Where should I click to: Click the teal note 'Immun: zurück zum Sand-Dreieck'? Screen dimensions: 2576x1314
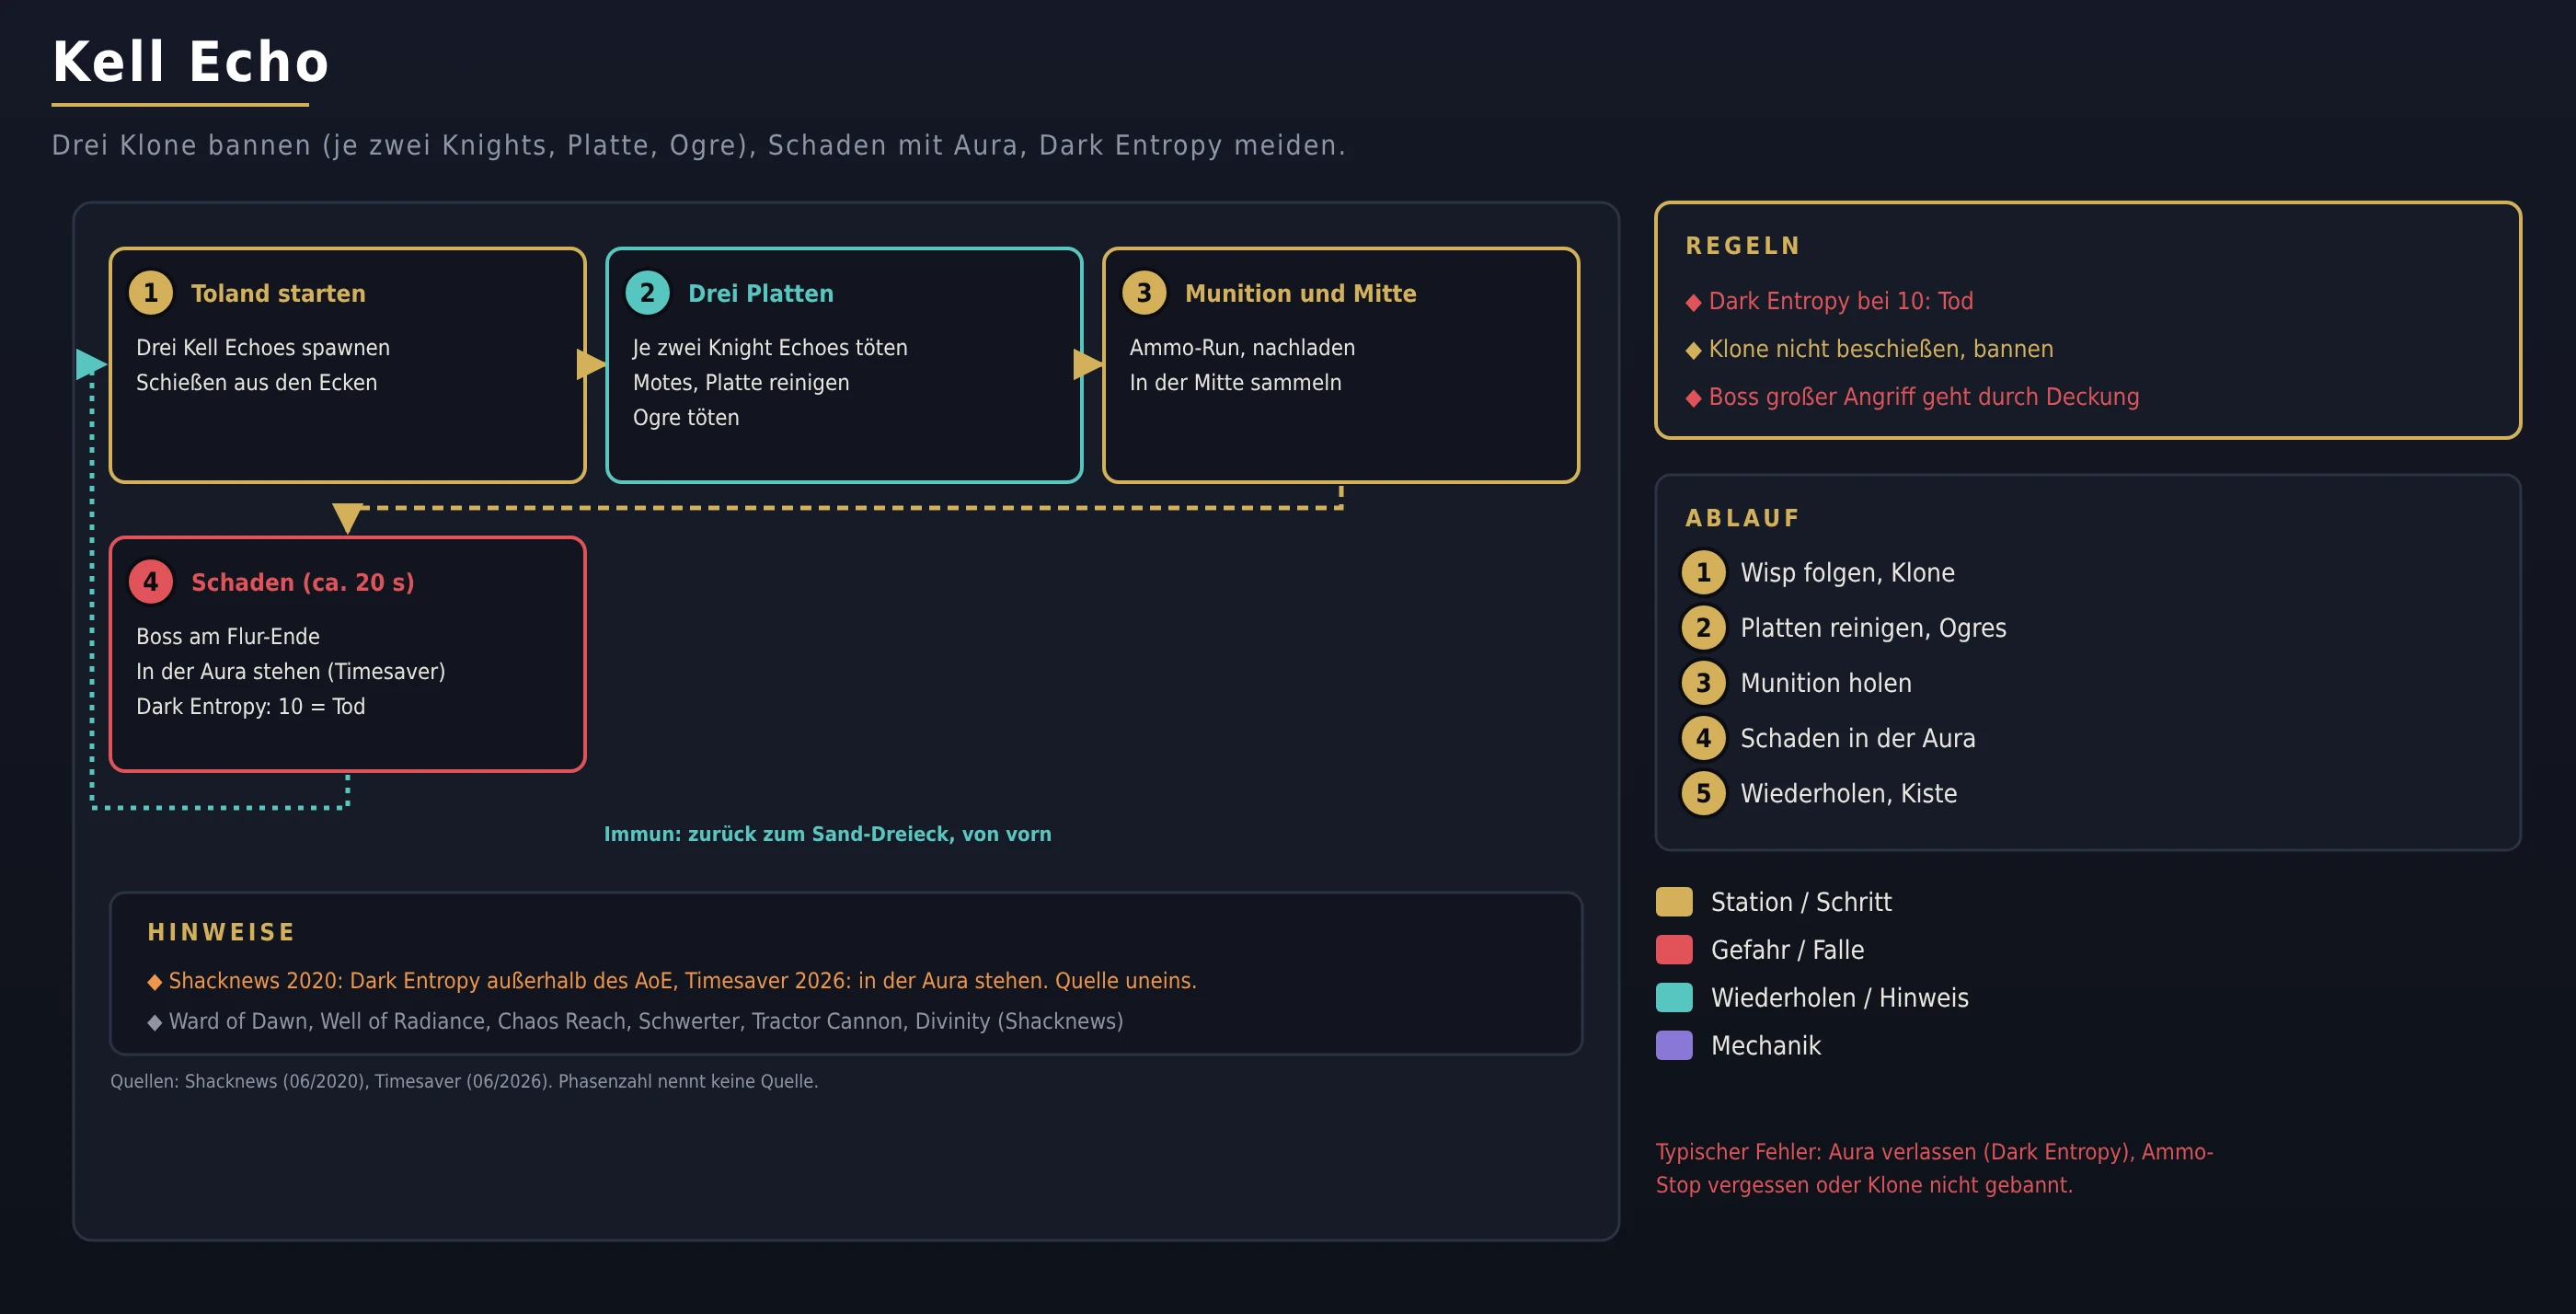(x=827, y=834)
